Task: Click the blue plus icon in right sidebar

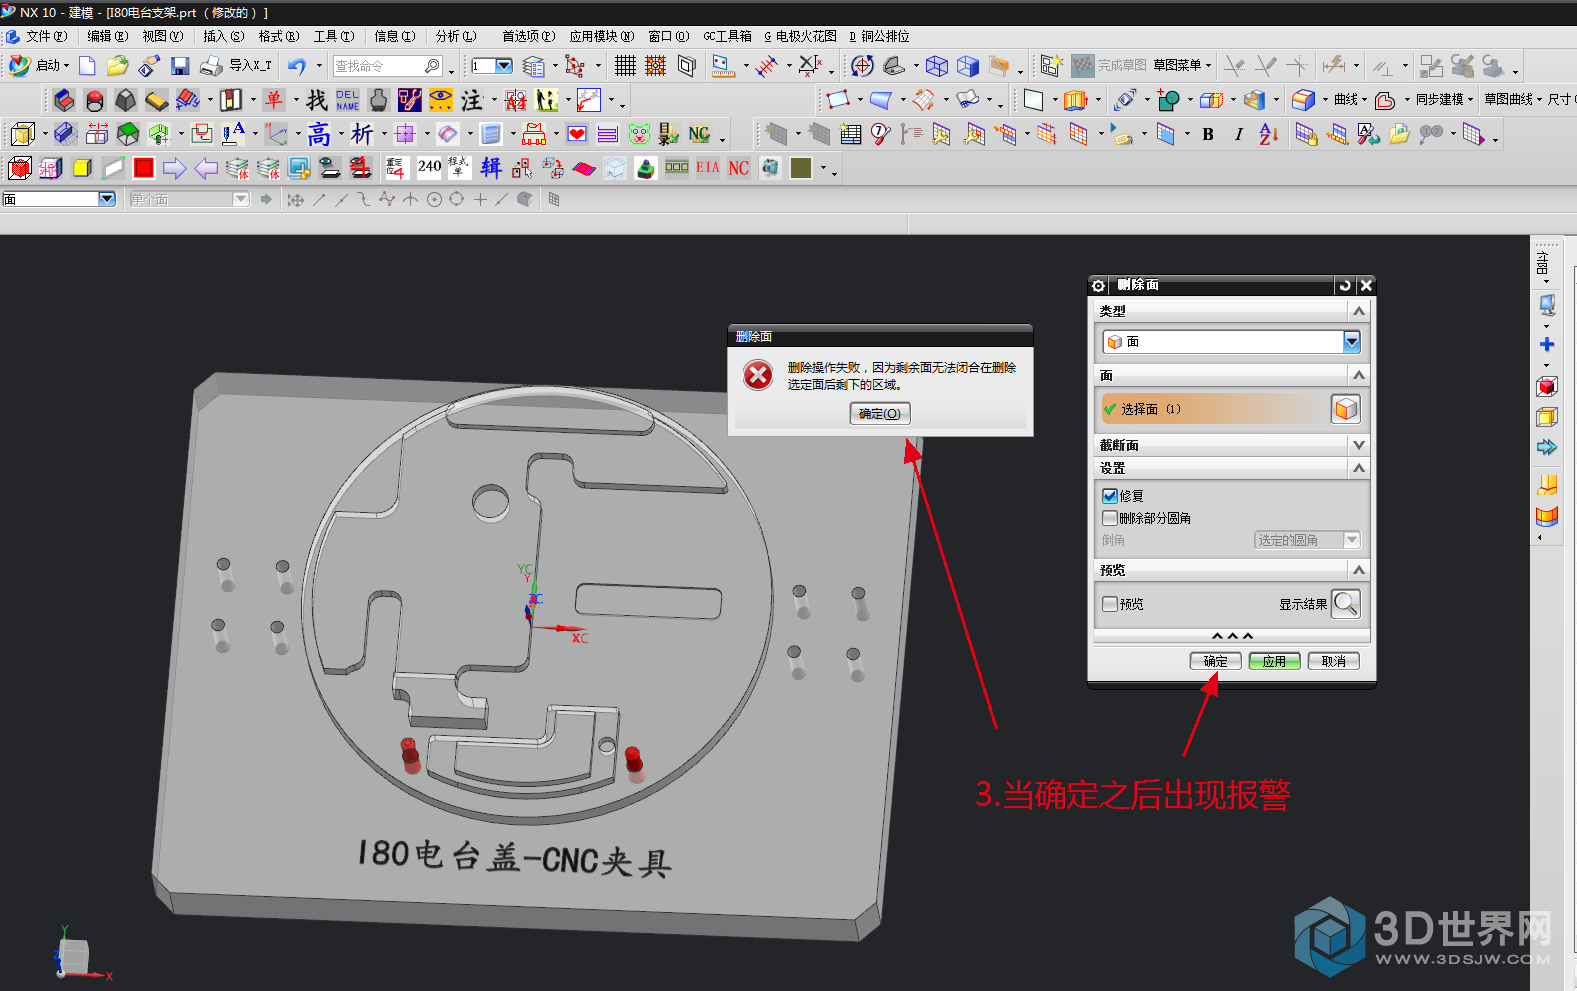Action: click(1547, 345)
